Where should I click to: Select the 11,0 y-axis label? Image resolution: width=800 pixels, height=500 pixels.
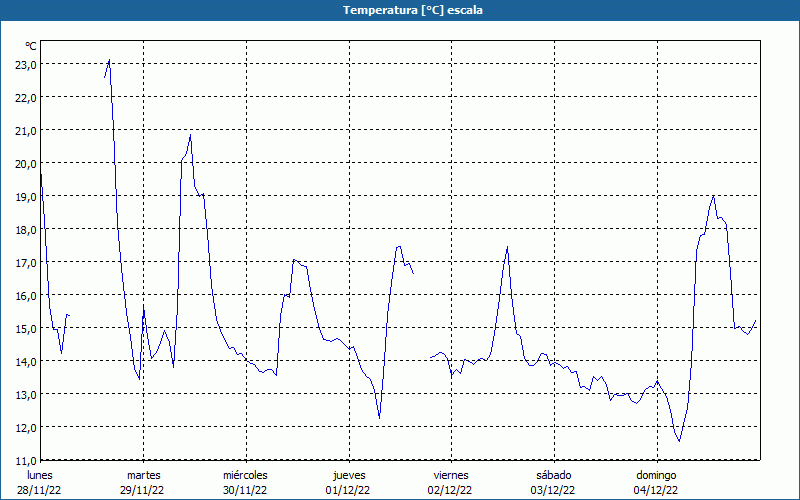pos(27,460)
